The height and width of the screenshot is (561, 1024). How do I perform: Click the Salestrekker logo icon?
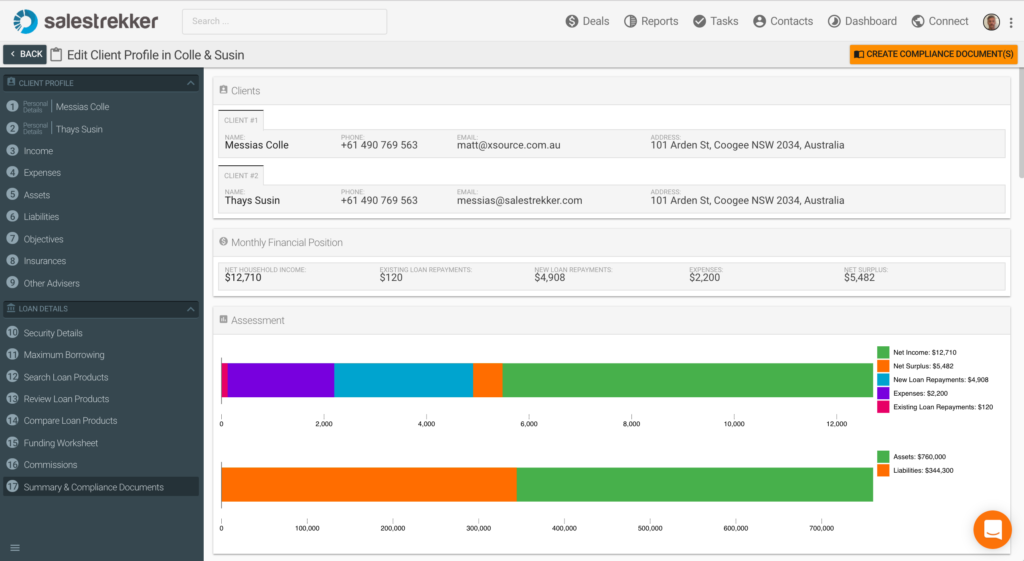25,22
